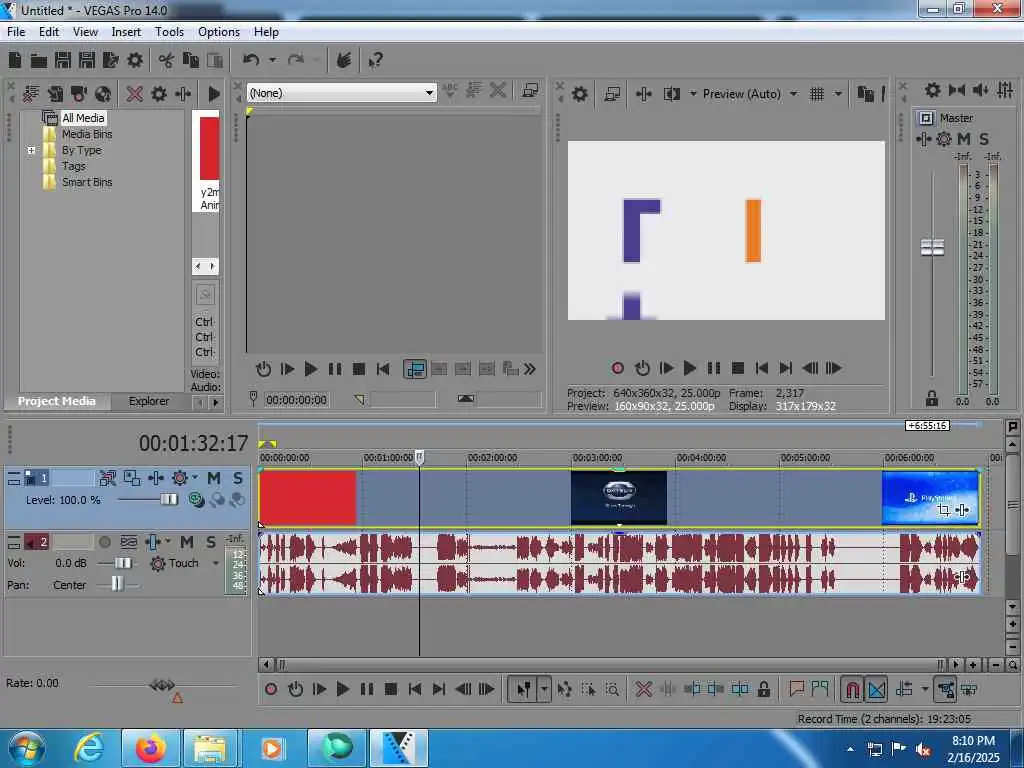Select the Smart Bins folder
This screenshot has width=1024, height=768.
(87, 182)
